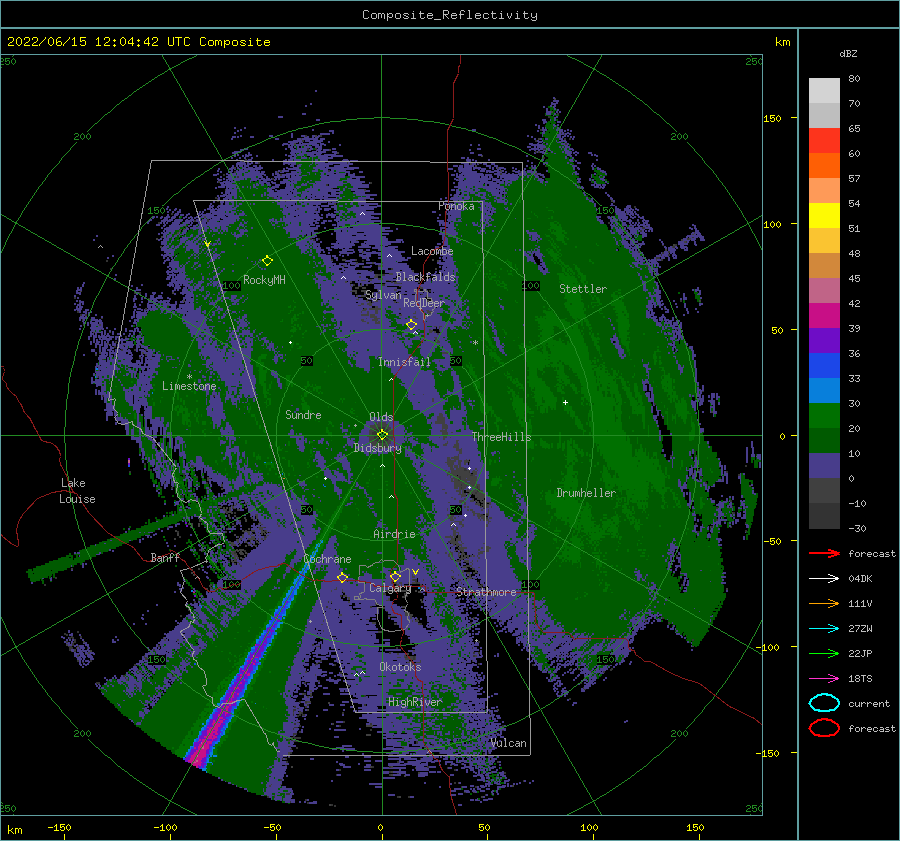The height and width of the screenshot is (841, 900).
Task: Click the HighRiver label
Action: (x=415, y=702)
